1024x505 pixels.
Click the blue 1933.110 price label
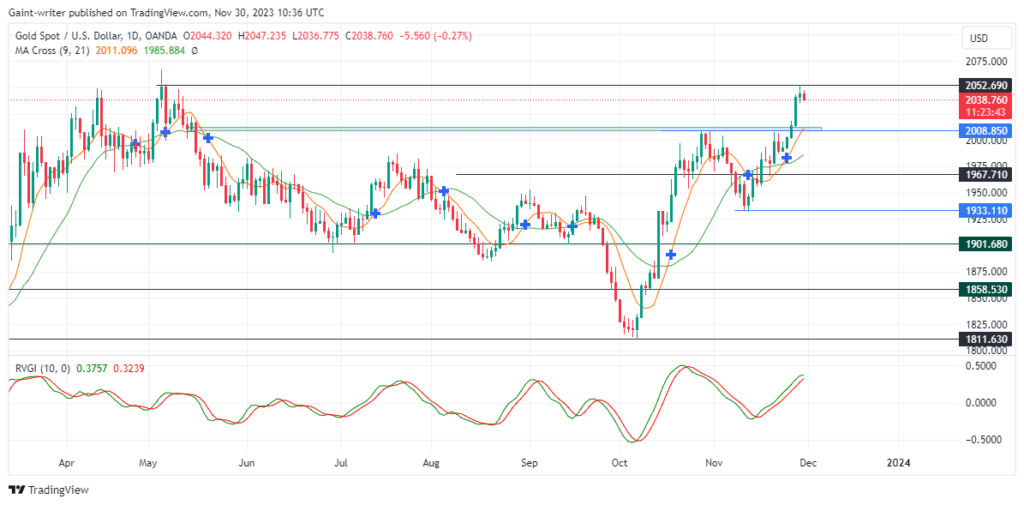985,210
